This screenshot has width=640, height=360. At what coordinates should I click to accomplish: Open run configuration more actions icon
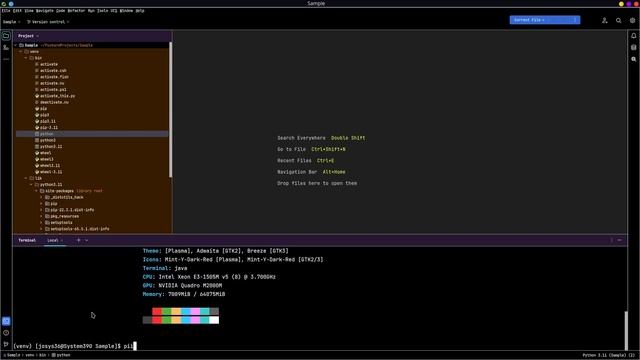click(575, 20)
